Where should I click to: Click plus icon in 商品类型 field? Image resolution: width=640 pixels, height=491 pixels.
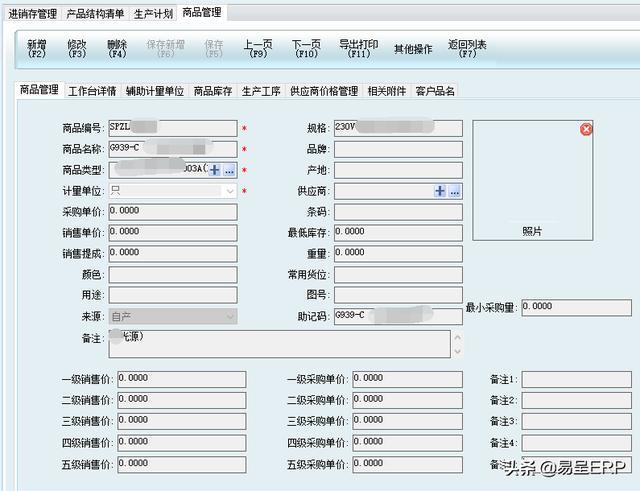[215, 171]
